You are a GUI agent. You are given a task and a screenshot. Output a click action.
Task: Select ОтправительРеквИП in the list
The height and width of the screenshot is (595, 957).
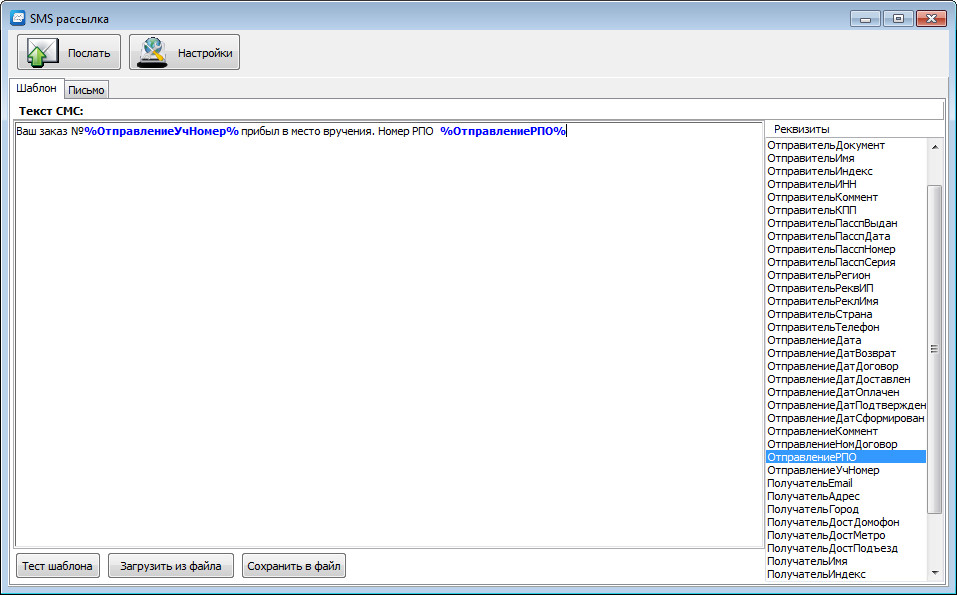[x=846, y=288]
